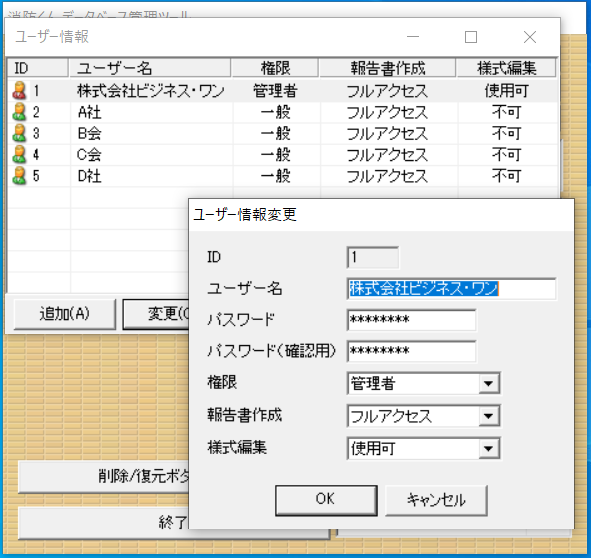Select the user icon beside A社

[19, 112]
